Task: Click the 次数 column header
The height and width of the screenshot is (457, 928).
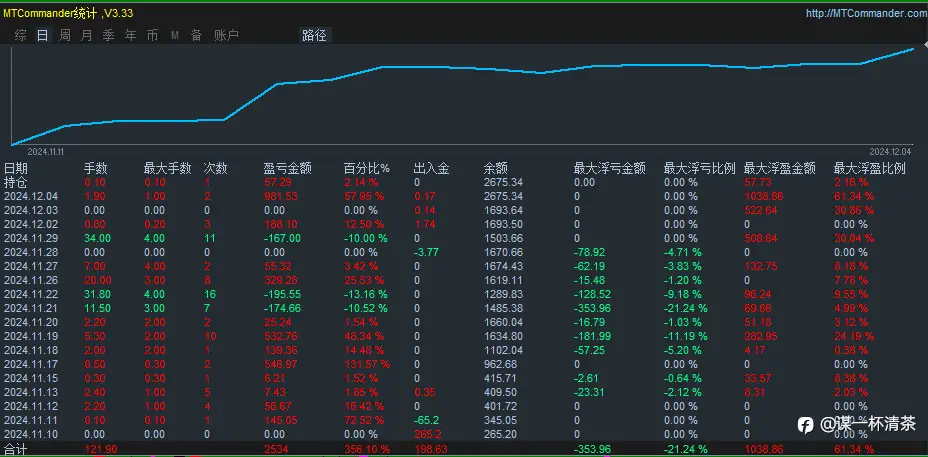Action: point(215,169)
